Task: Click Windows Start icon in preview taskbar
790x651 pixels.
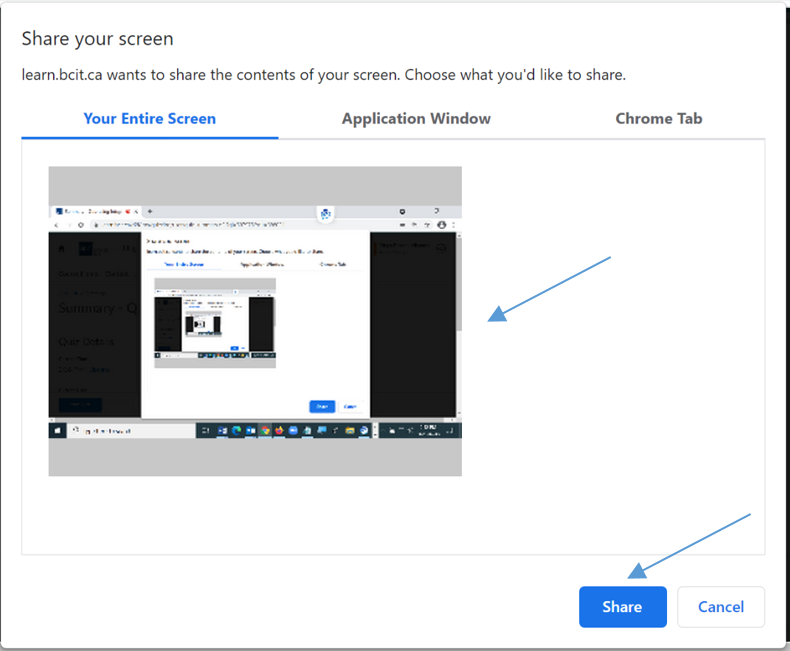Action: pos(58,431)
